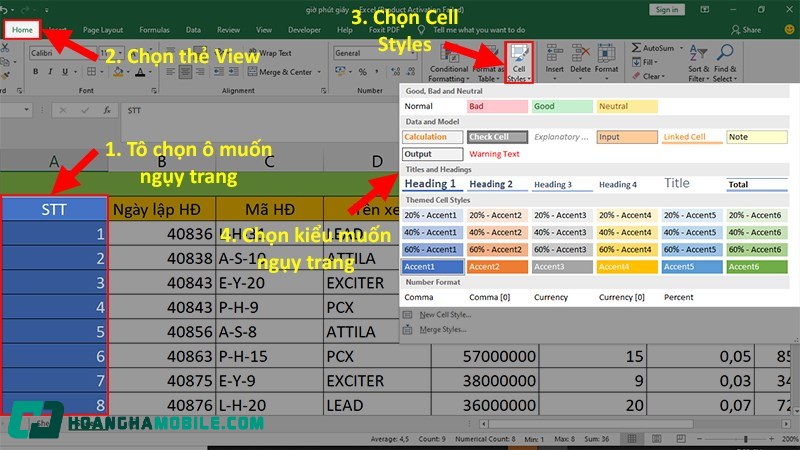Open the Developer tab
800x450 pixels.
click(304, 30)
